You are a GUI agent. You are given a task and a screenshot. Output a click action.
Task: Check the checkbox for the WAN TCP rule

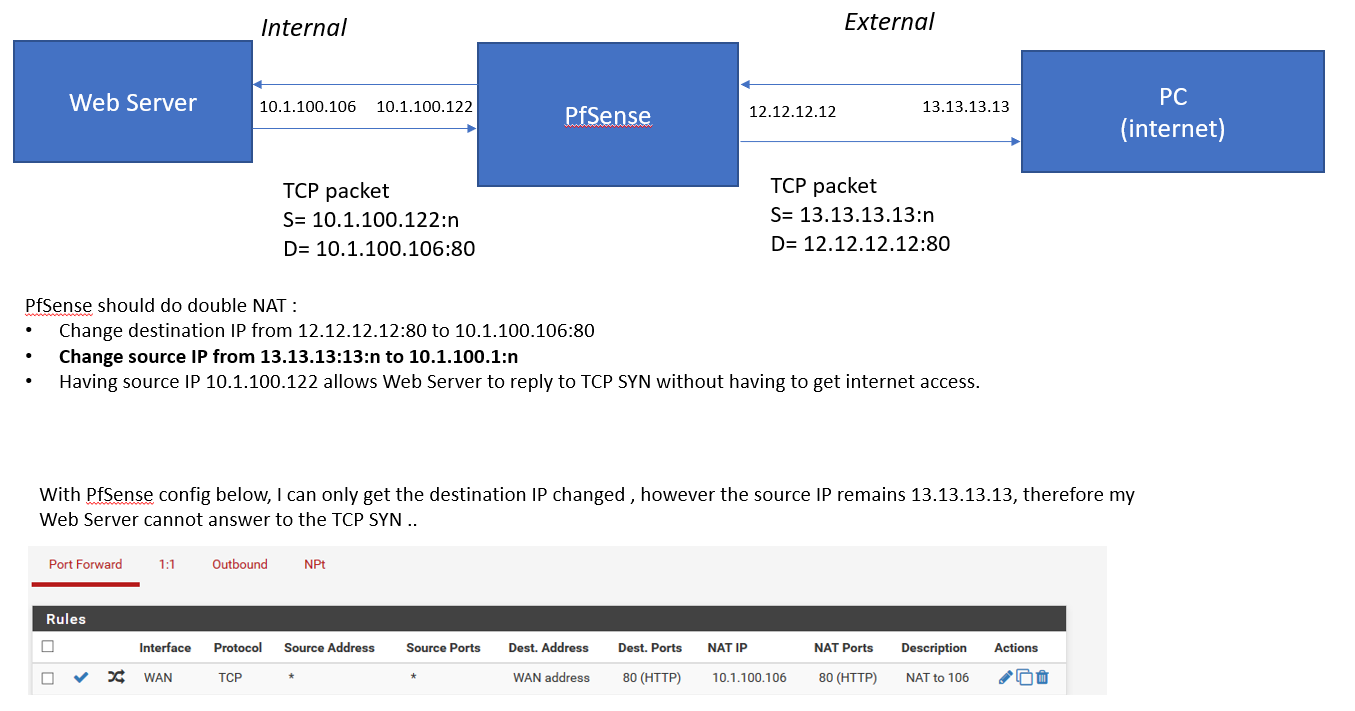47,678
